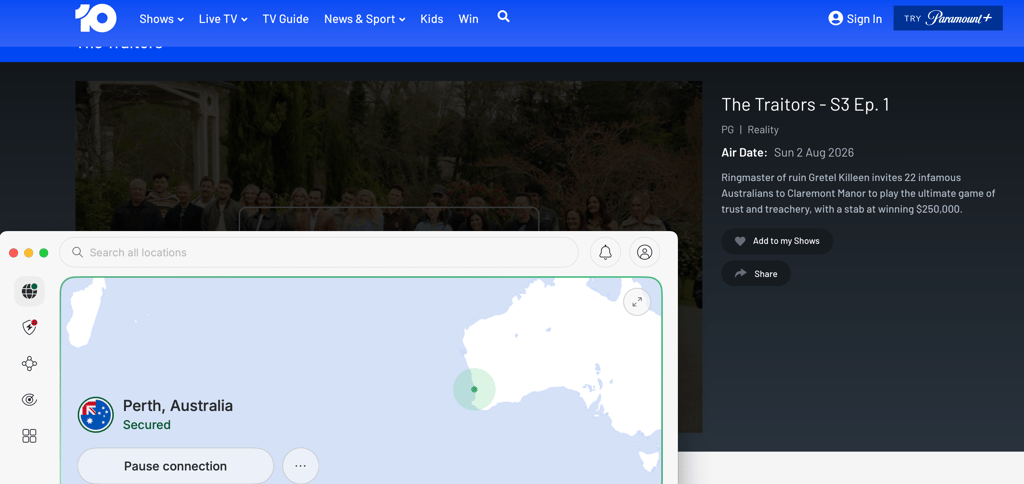Click the Try Paramount+ button

[948, 18]
